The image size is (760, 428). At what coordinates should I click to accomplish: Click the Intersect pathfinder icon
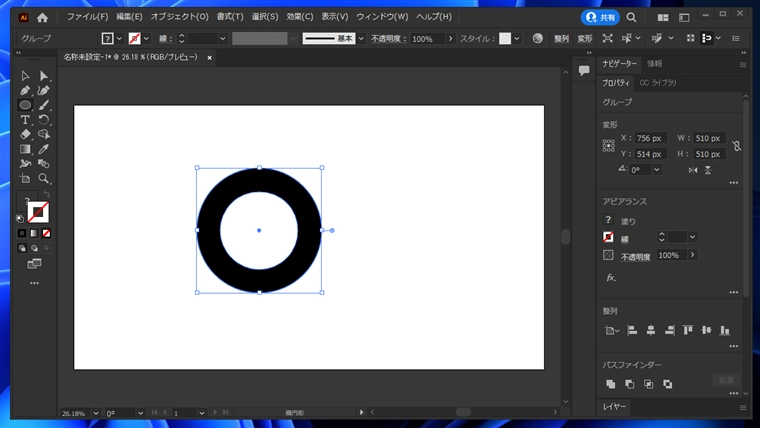649,384
